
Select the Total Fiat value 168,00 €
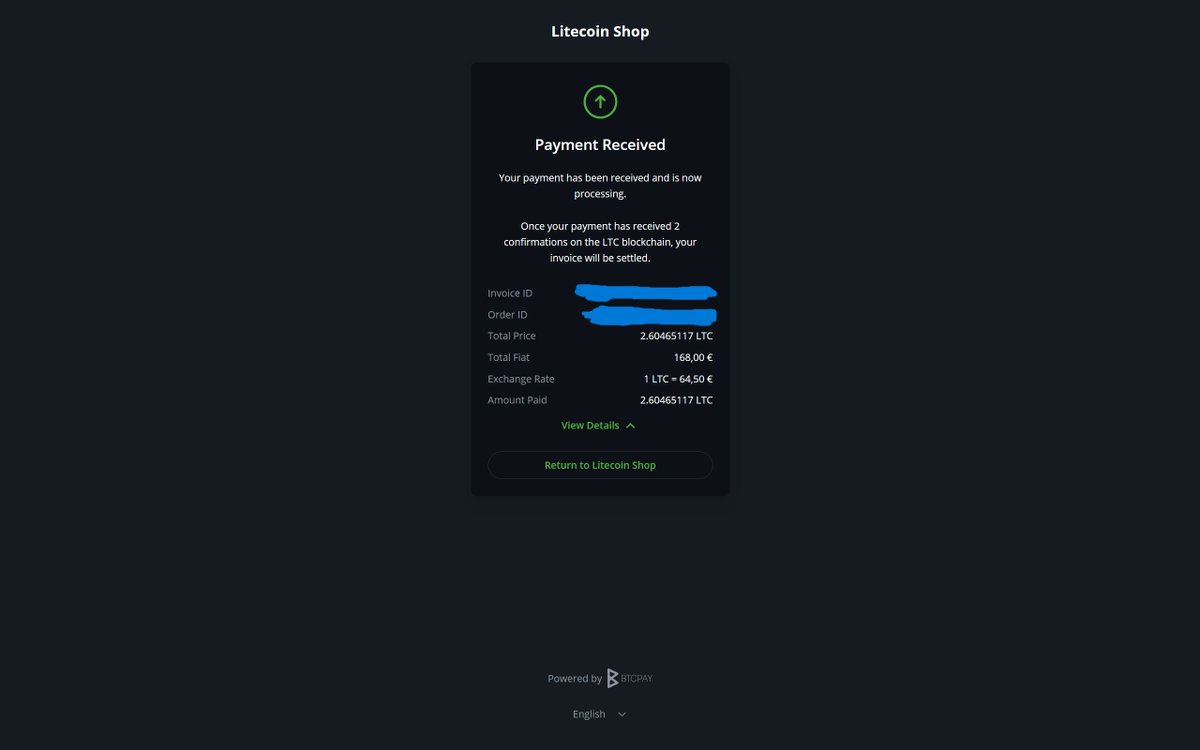pyautogui.click(x=693, y=357)
